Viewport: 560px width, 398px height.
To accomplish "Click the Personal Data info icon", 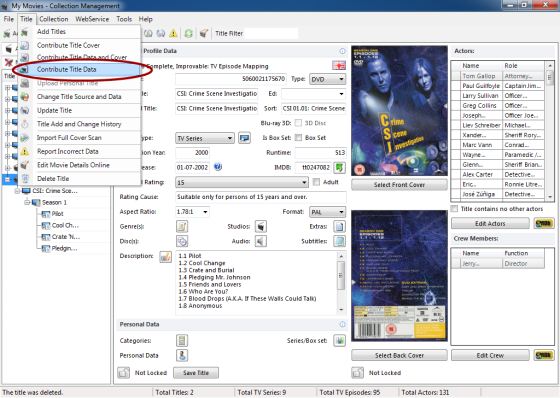I will pyautogui.click(x=342, y=324).
